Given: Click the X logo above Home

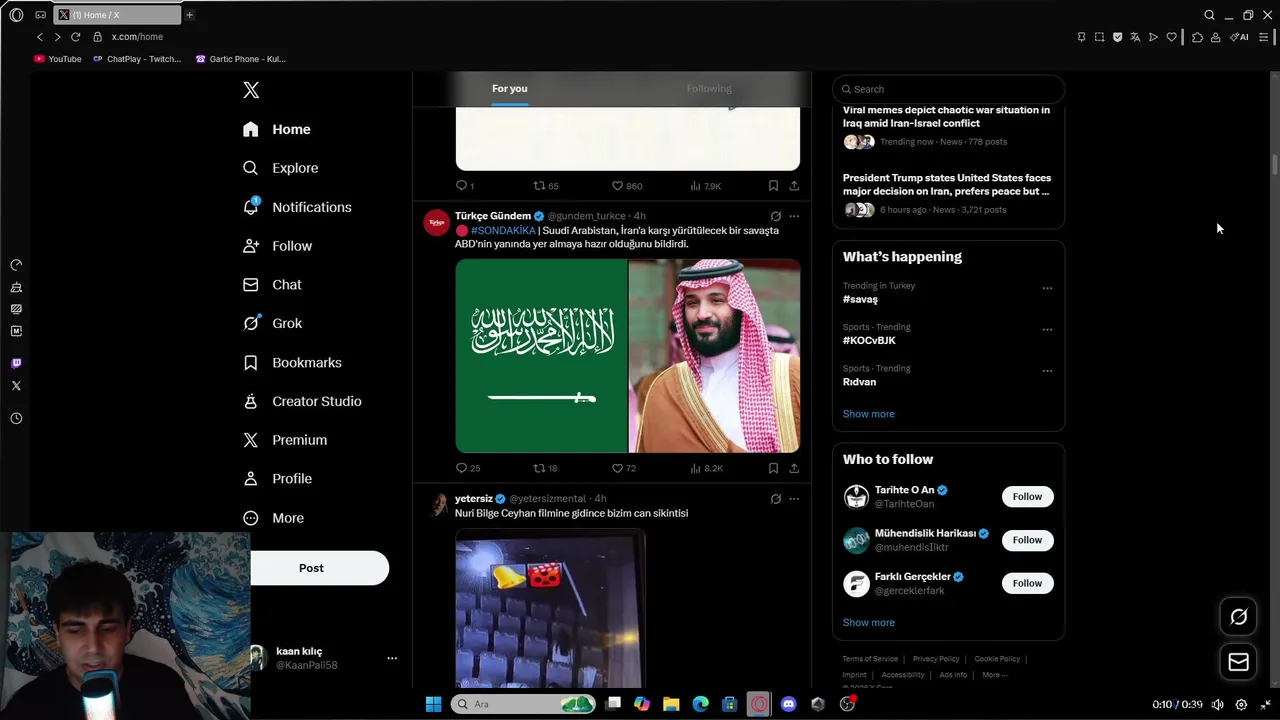Looking at the screenshot, I should pyautogui.click(x=251, y=90).
